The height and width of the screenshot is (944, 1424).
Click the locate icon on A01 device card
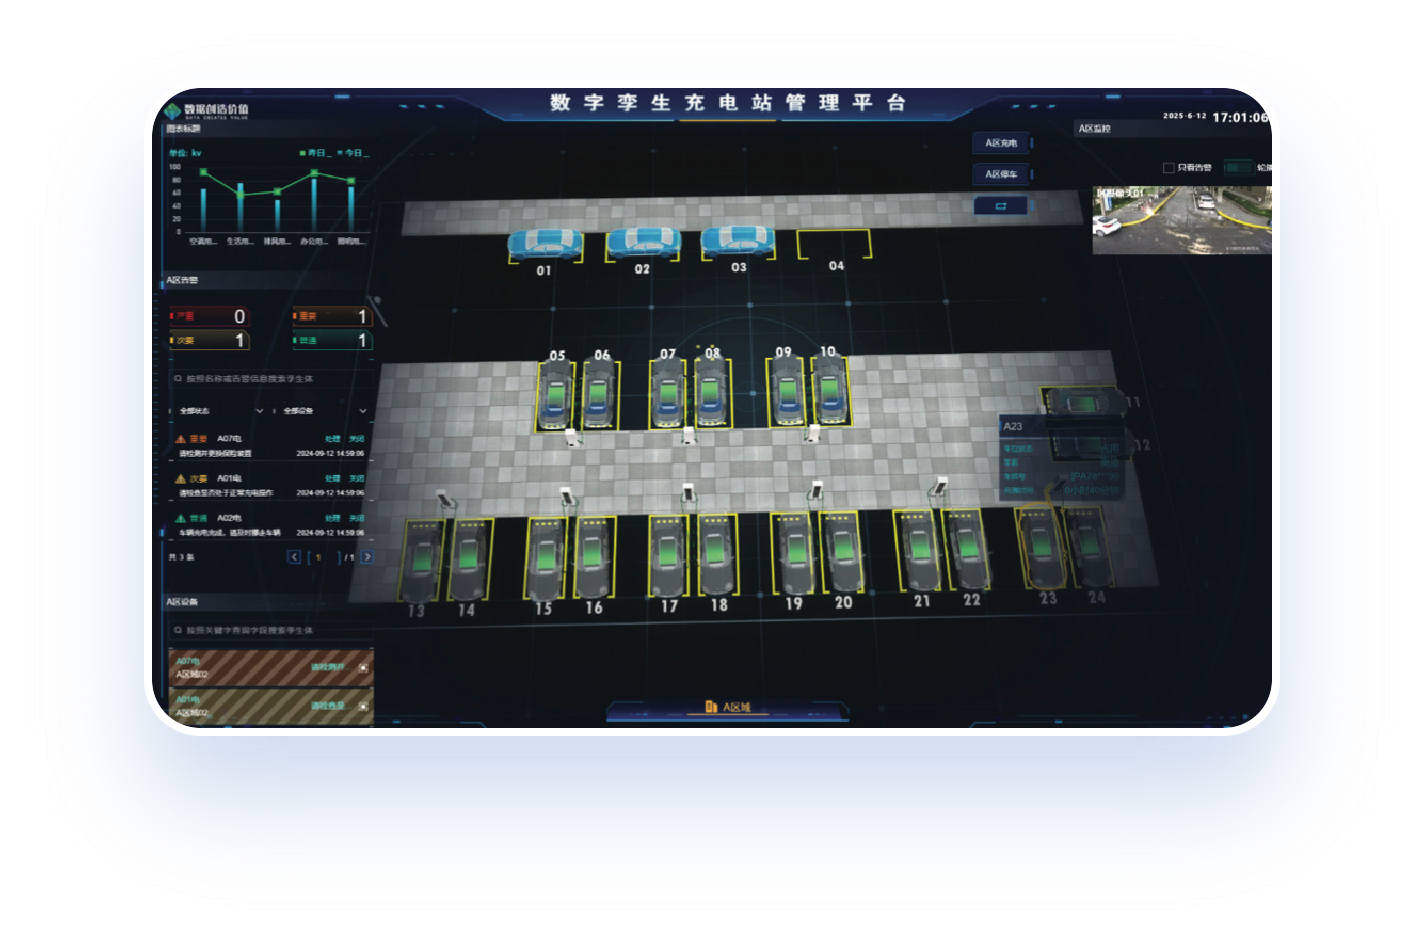click(363, 705)
